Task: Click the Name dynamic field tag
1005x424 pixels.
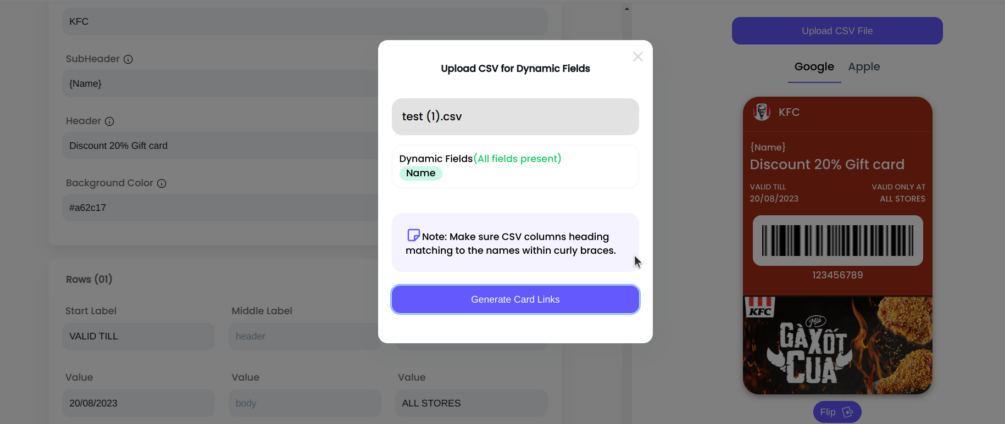Action: click(420, 173)
